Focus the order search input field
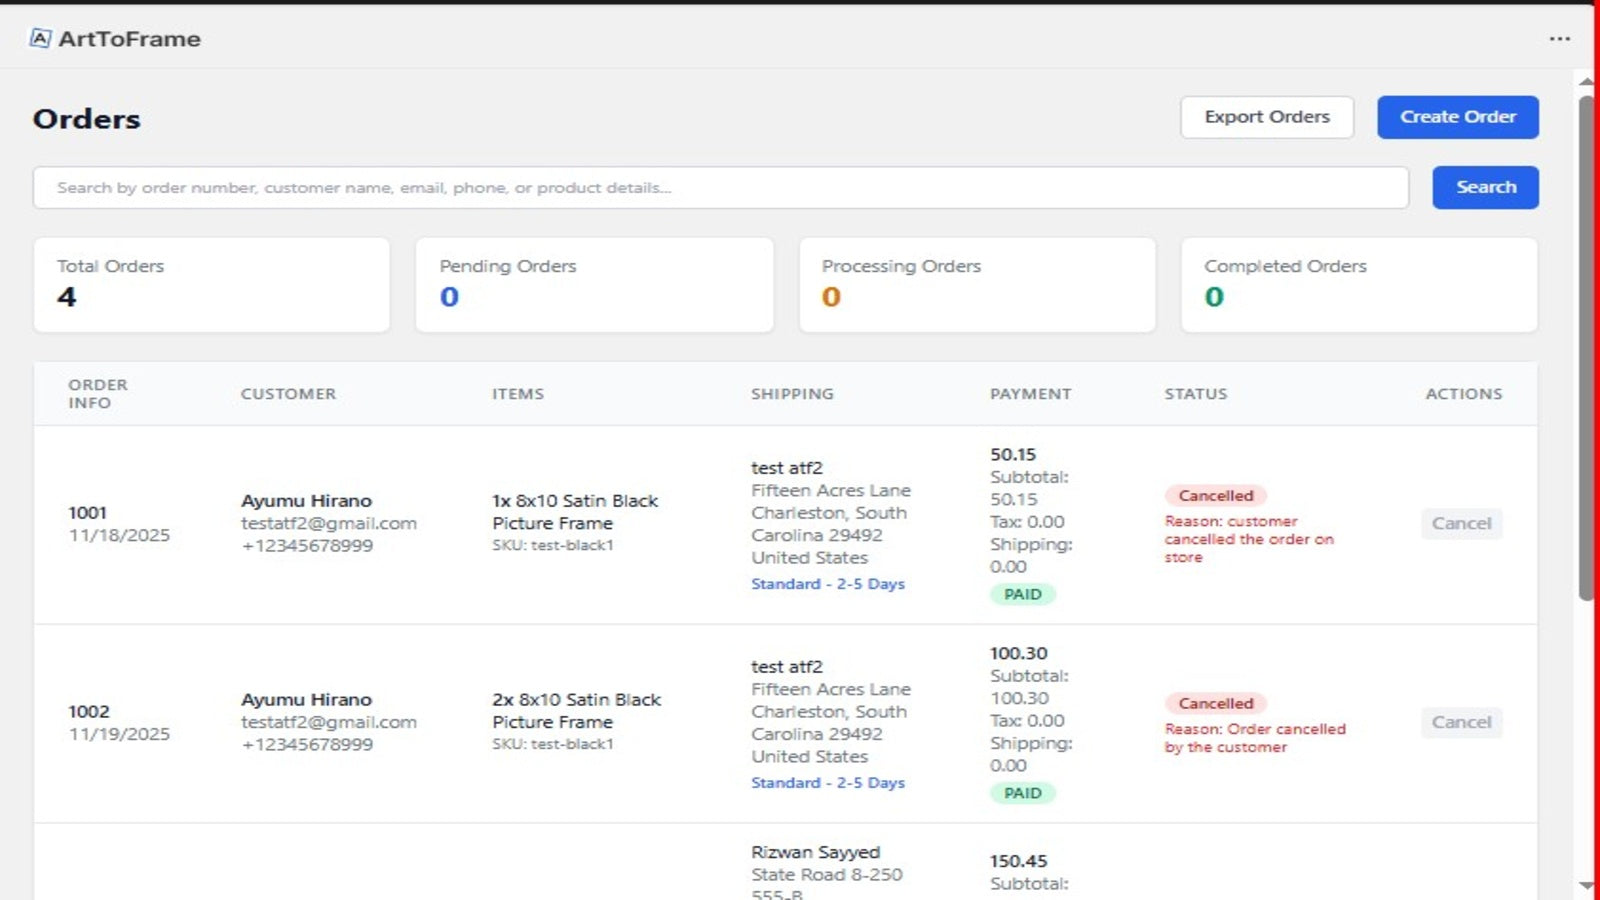This screenshot has height=900, width=1600. pos(721,188)
